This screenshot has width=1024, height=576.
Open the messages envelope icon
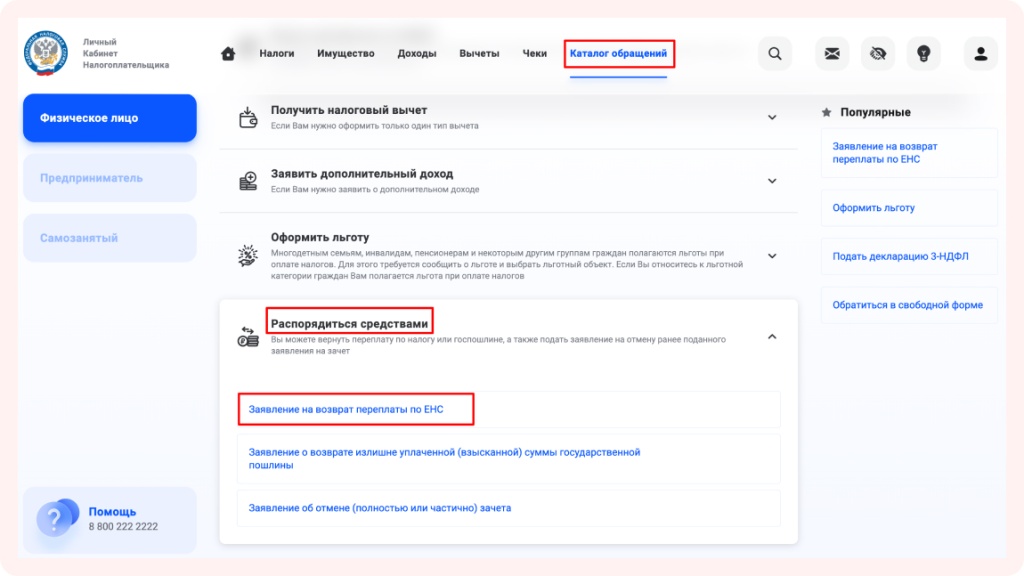pos(832,54)
